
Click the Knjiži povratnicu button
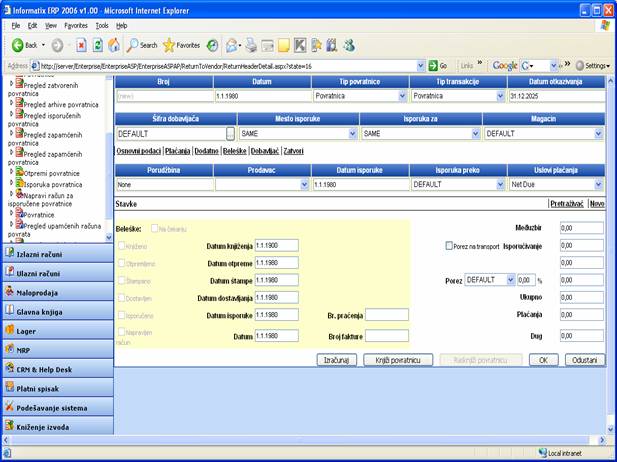click(398, 360)
